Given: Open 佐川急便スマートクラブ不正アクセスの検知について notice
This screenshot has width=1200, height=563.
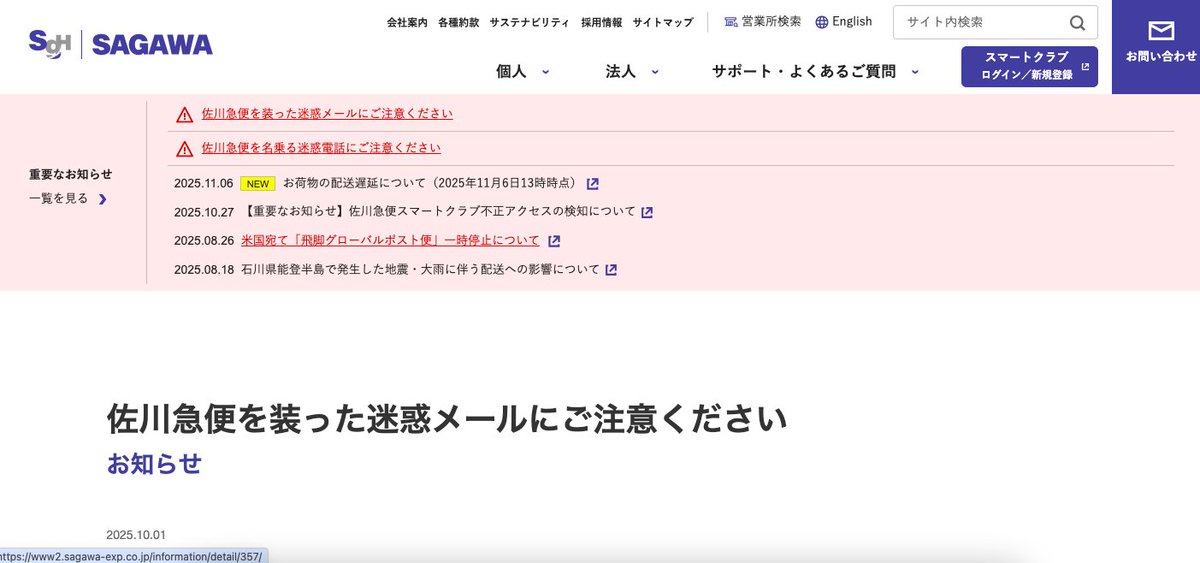Looking at the screenshot, I should click(x=438, y=212).
